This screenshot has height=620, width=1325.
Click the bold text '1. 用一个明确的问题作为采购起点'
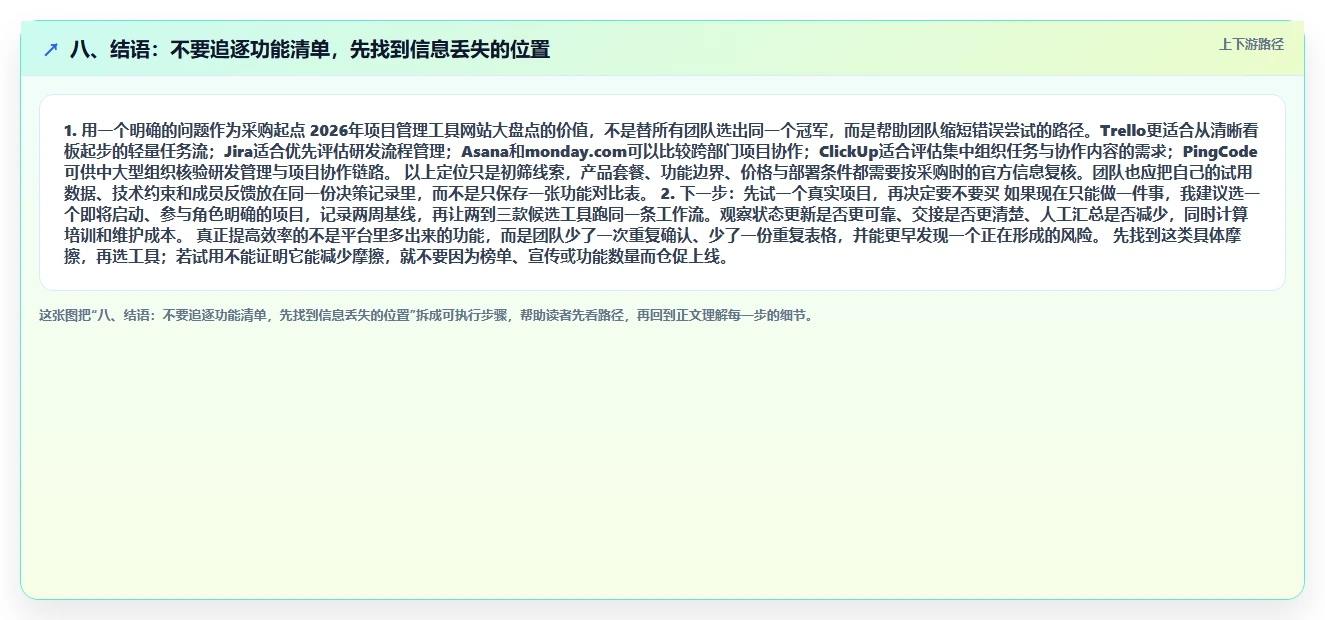[184, 131]
